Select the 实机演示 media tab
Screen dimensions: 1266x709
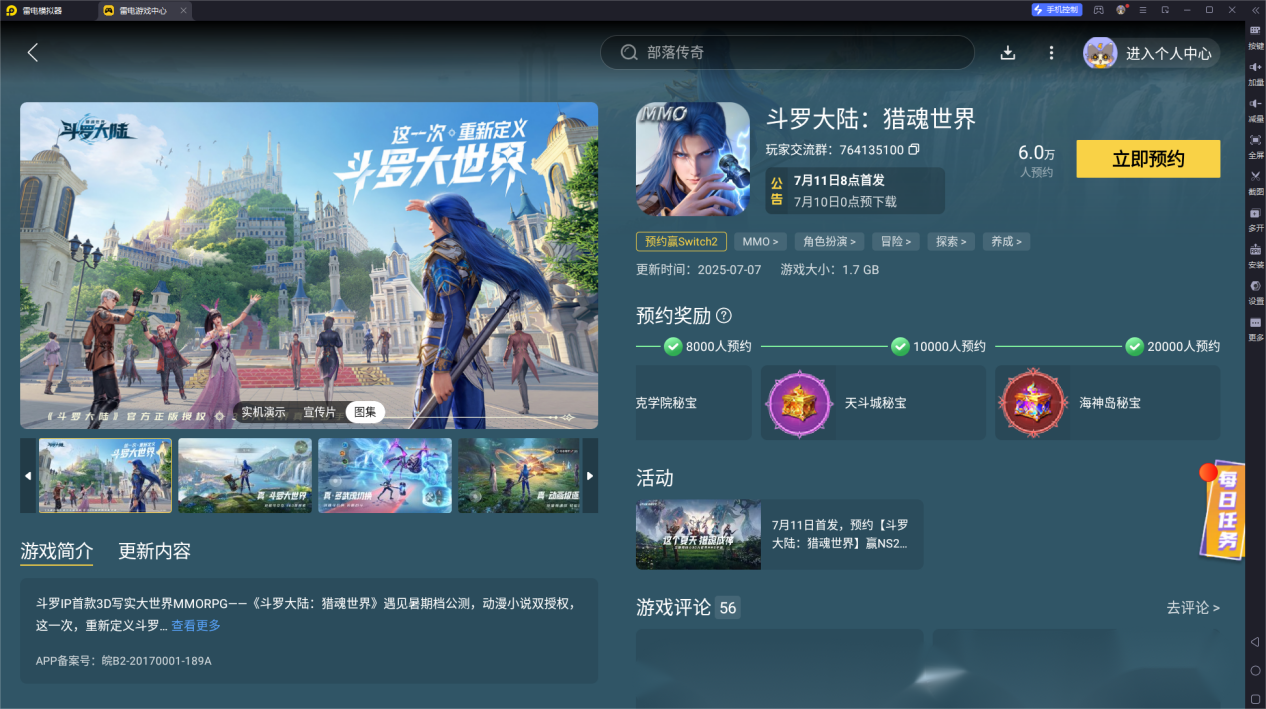click(x=263, y=412)
